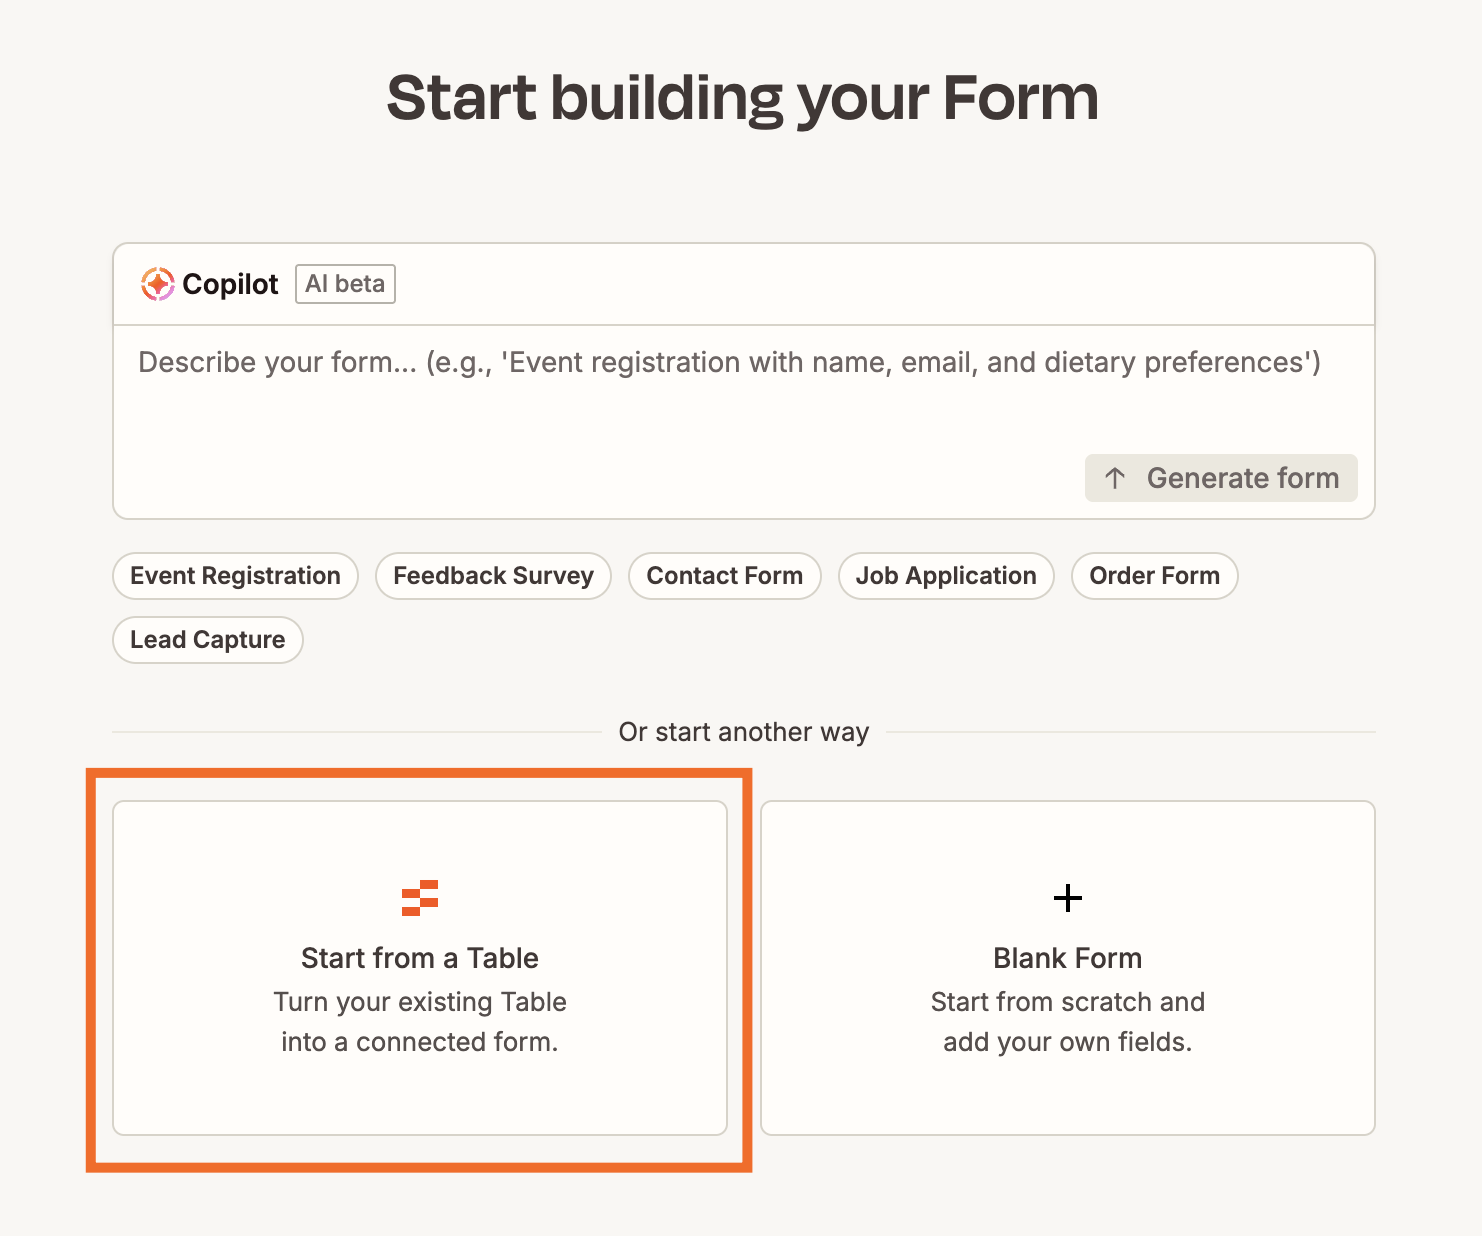Click the connected form description text
Image resolution: width=1482 pixels, height=1236 pixels.
click(x=420, y=1021)
